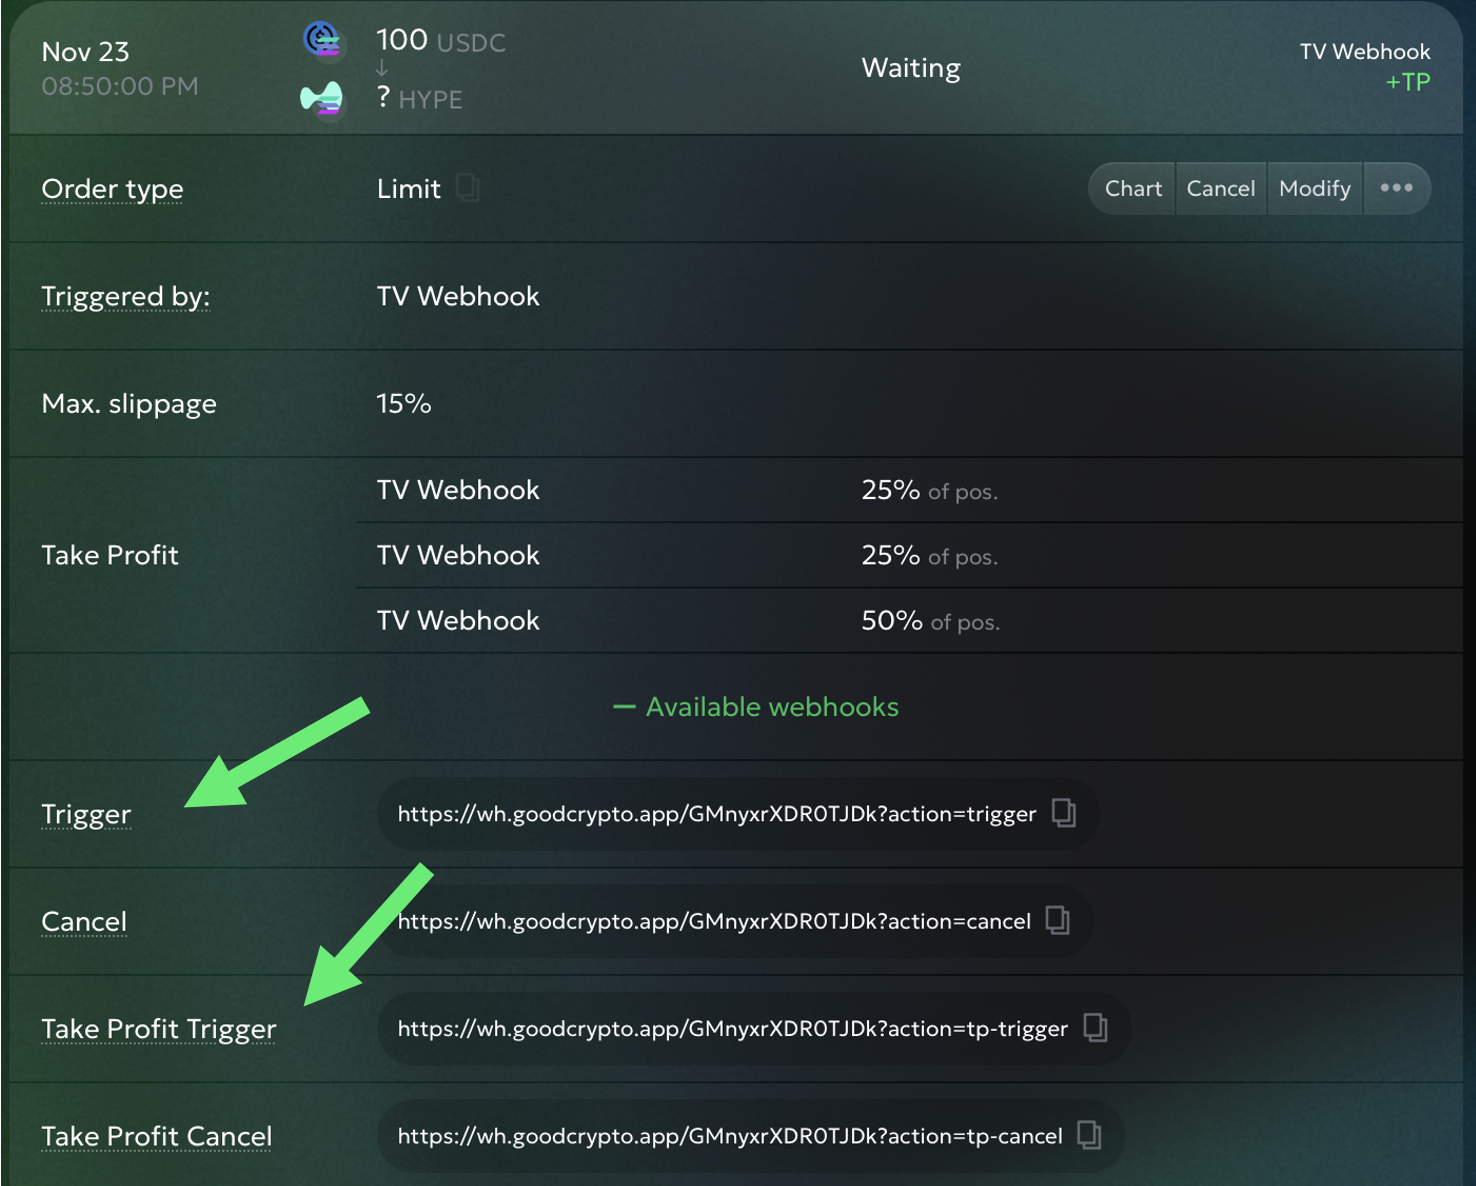
Task: Click the USDC token icon
Action: (x=322, y=40)
